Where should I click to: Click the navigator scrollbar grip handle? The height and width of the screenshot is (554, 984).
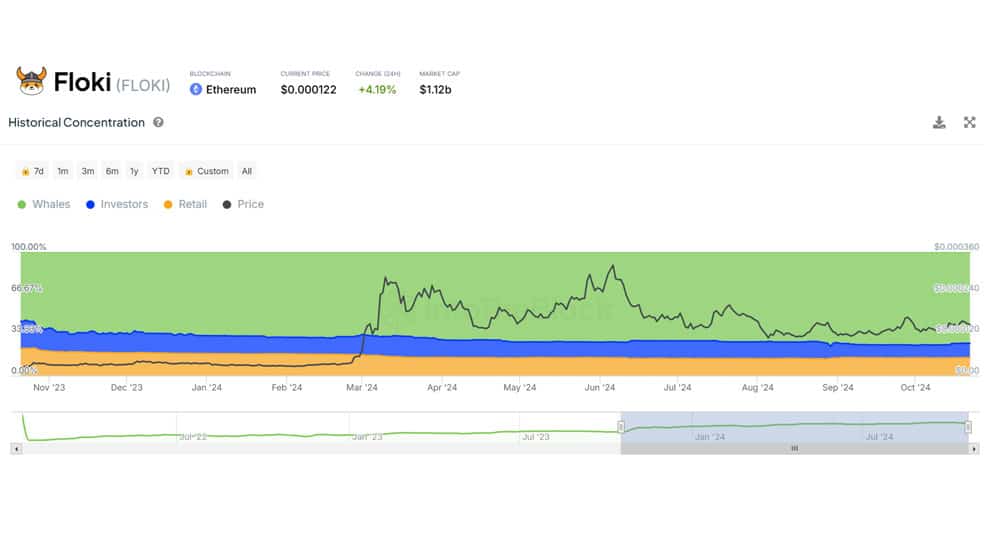pyautogui.click(x=794, y=449)
